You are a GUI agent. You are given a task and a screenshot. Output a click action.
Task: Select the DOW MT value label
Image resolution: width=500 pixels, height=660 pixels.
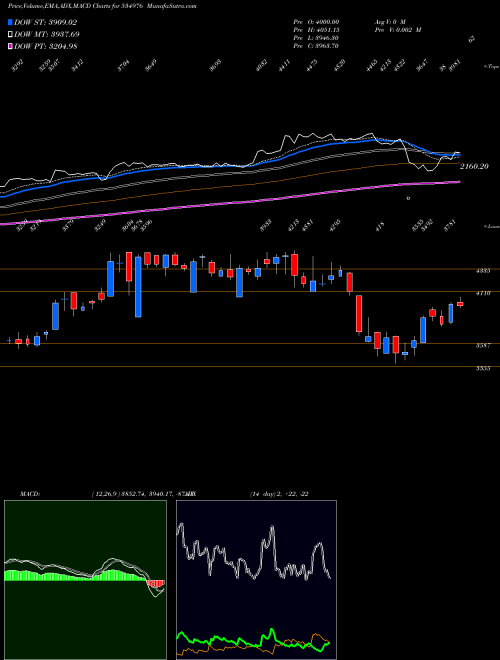(47, 35)
